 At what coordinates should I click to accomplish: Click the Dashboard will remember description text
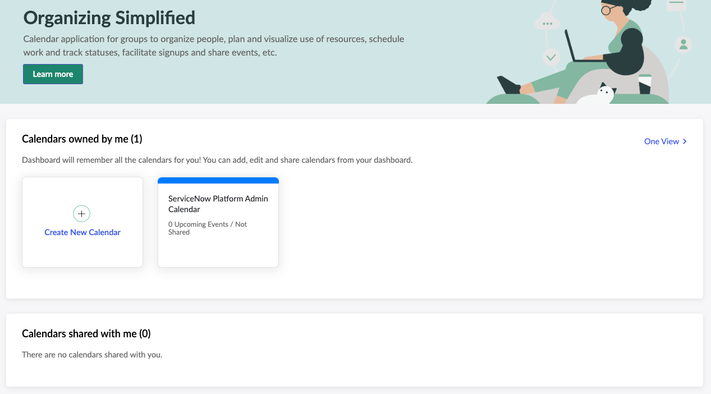(x=217, y=160)
